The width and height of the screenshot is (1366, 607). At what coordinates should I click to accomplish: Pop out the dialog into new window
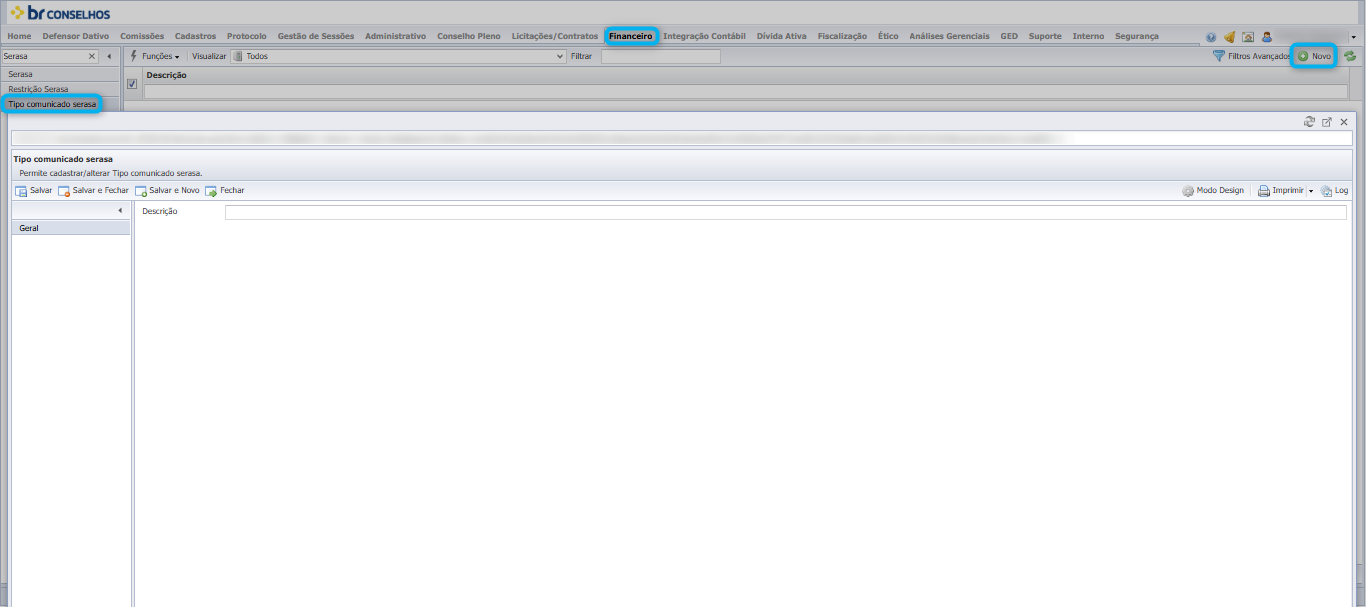pyautogui.click(x=1327, y=121)
